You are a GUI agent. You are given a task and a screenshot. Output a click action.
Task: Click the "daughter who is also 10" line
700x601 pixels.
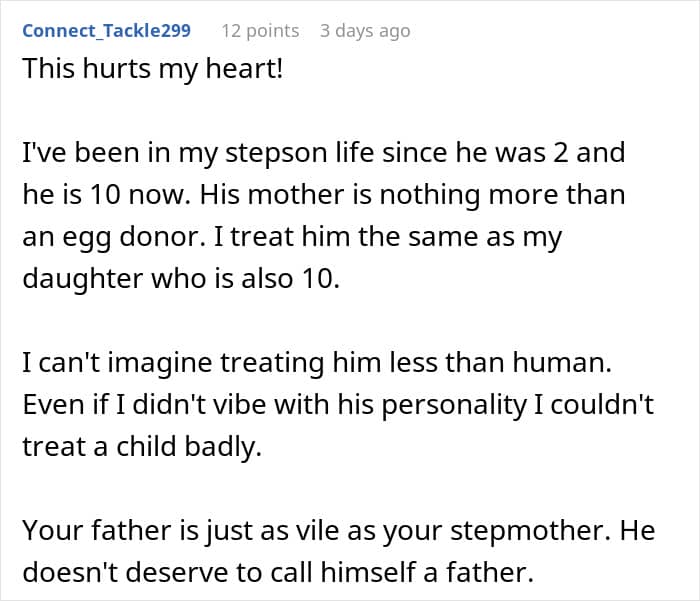click(181, 277)
